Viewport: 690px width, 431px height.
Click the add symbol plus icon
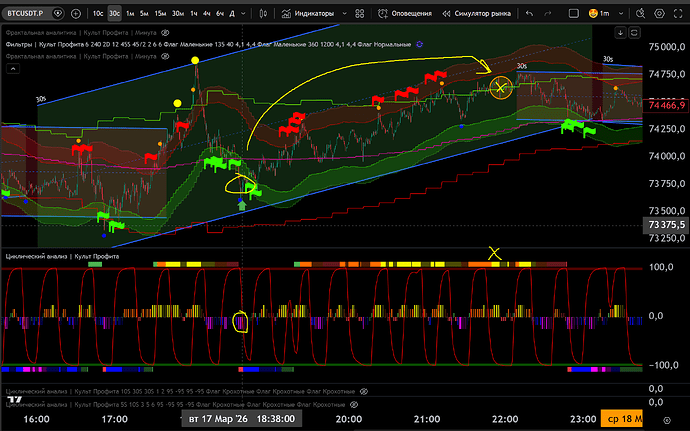tap(77, 14)
